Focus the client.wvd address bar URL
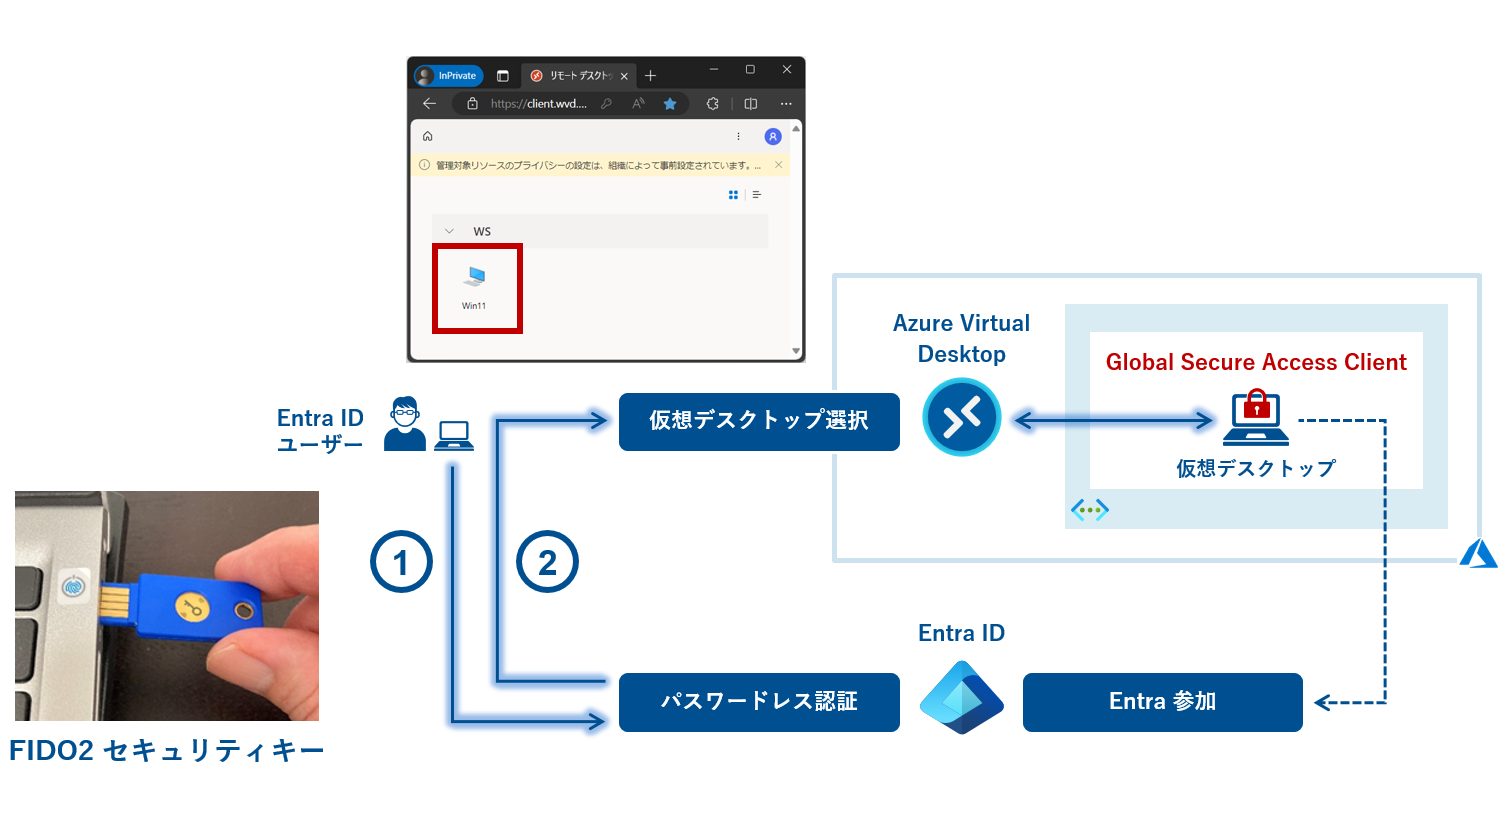This screenshot has height=837, width=1505. coord(538,103)
